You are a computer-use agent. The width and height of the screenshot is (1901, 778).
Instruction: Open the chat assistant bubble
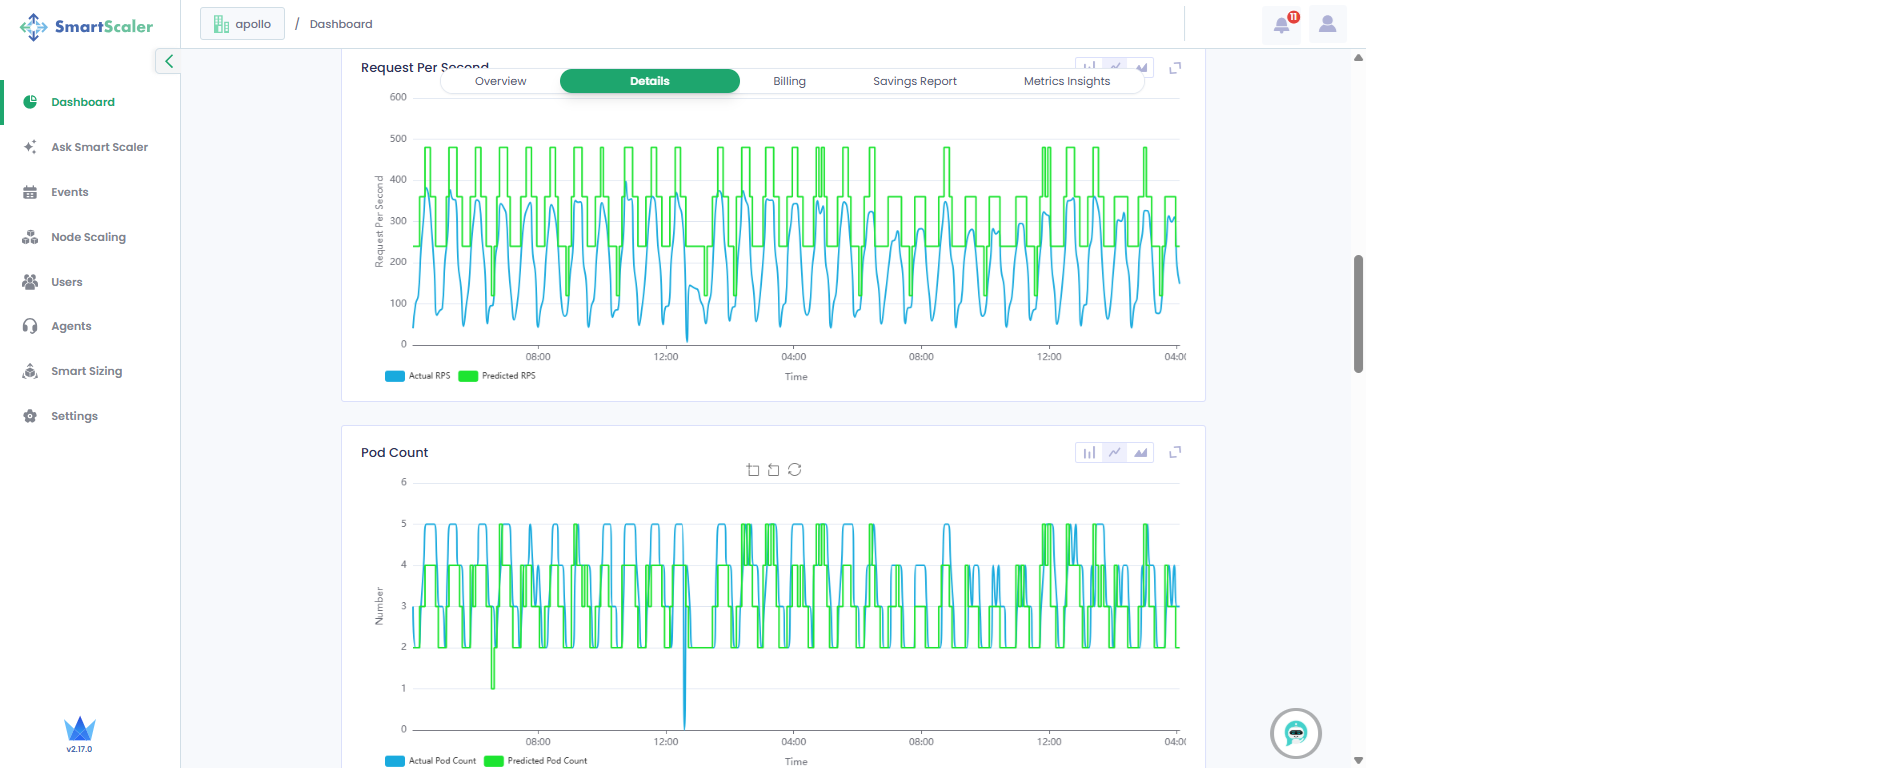[1295, 734]
